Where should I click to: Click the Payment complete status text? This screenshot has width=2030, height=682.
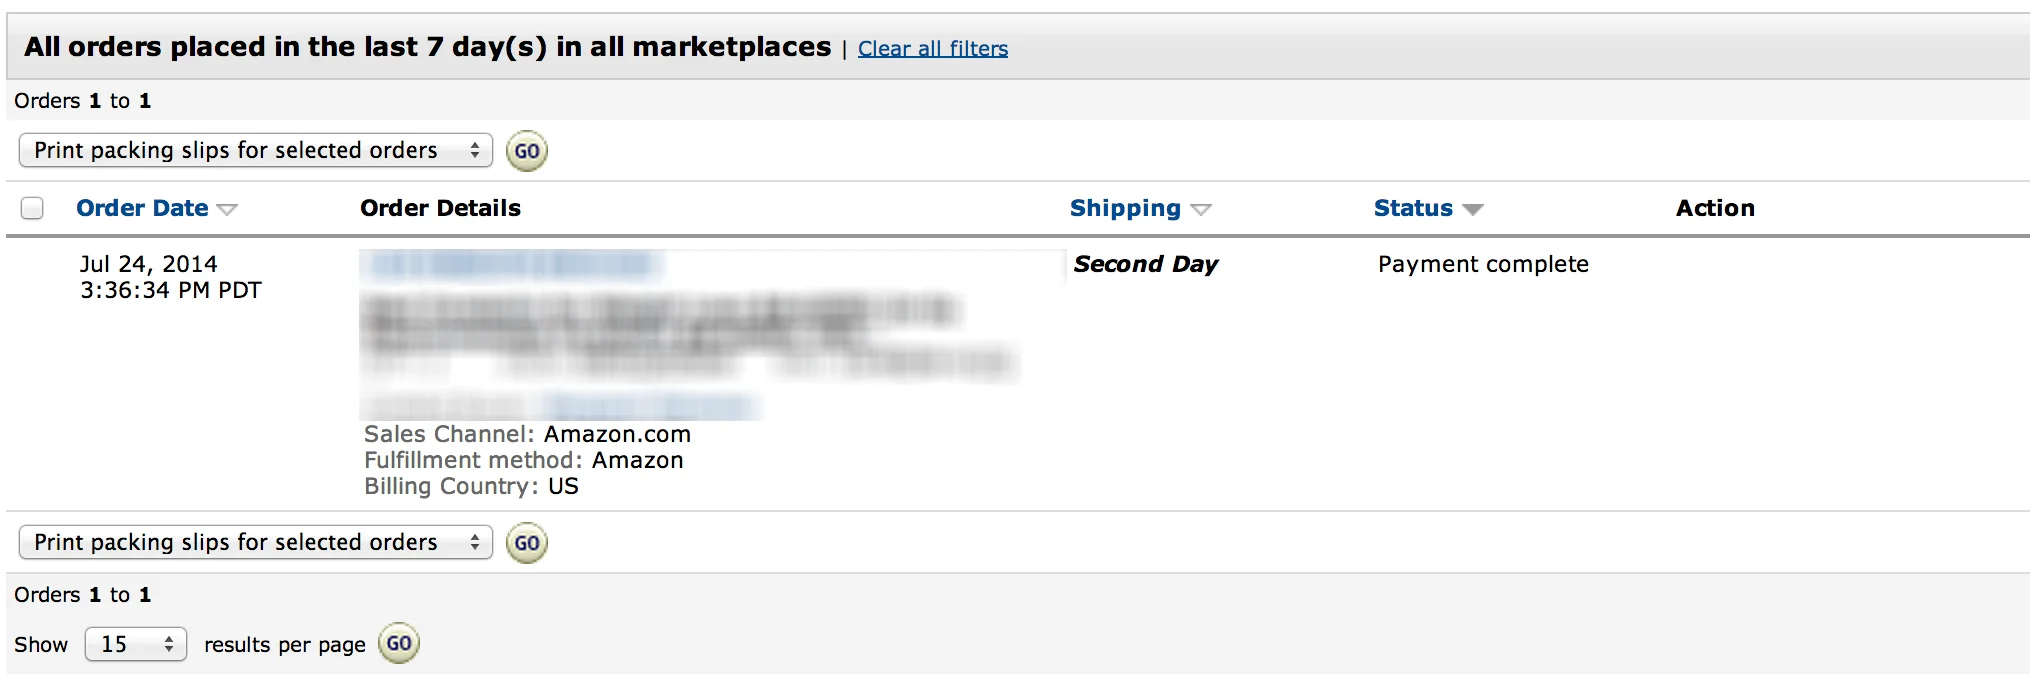click(1483, 264)
